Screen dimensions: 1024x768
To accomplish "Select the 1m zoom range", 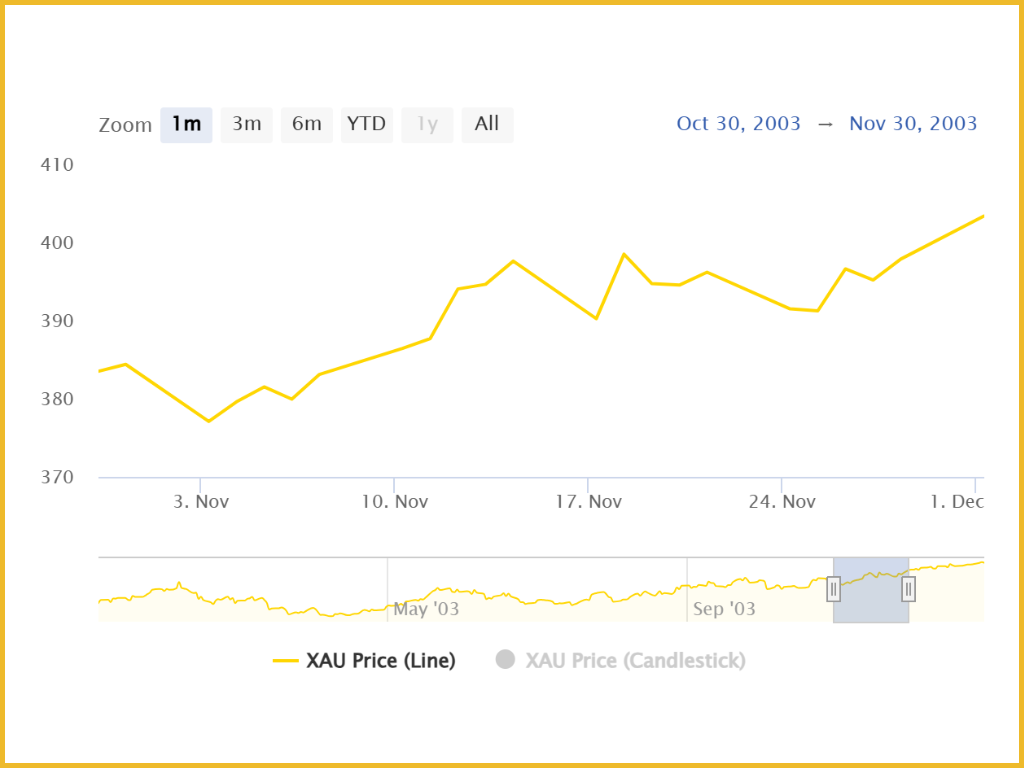I will (186, 125).
